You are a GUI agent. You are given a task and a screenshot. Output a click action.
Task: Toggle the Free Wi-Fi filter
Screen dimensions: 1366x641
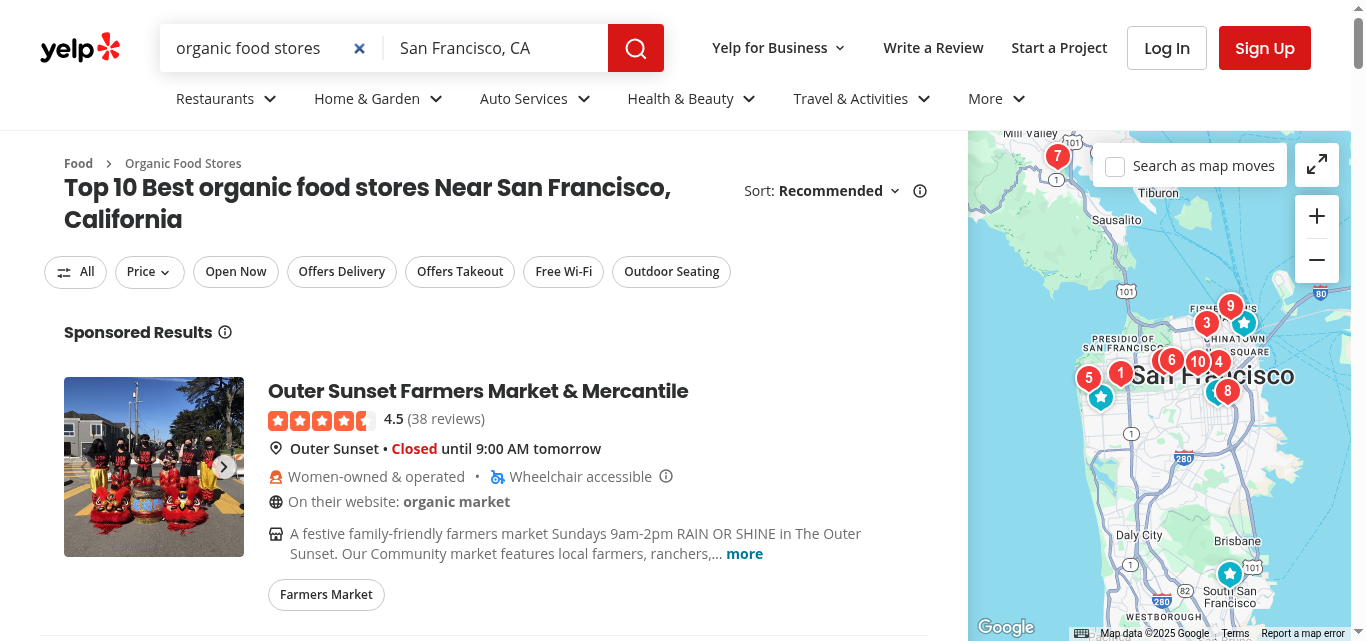[563, 272]
